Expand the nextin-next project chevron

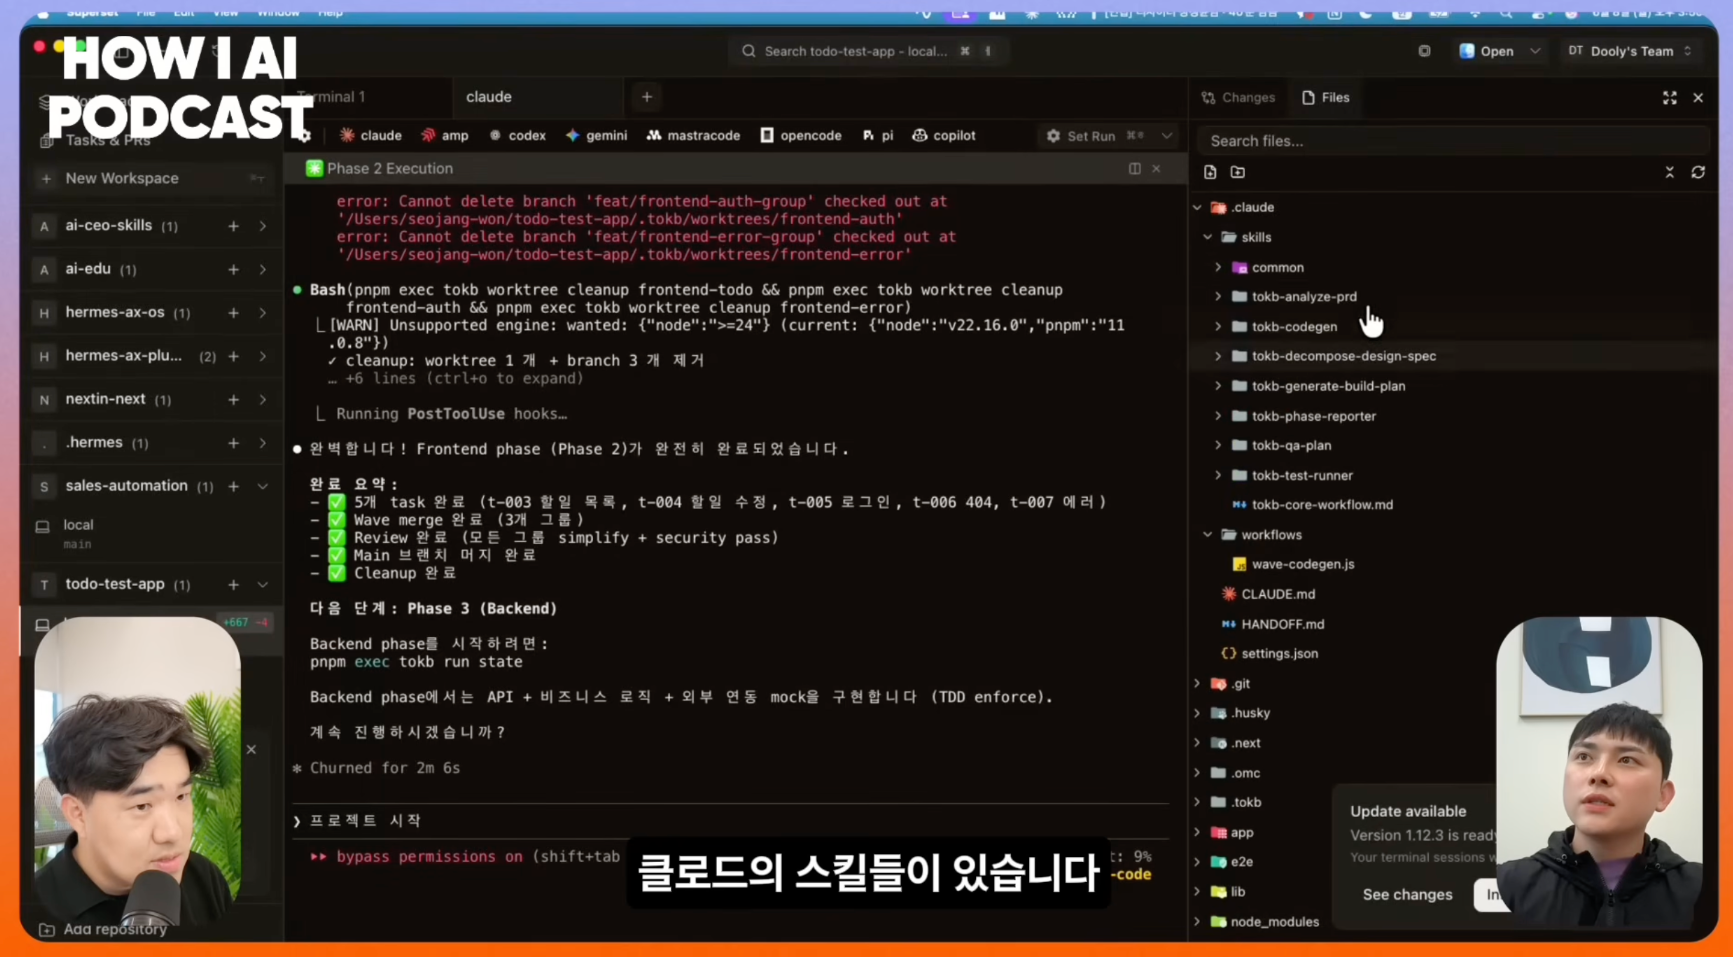pyautogui.click(x=263, y=399)
